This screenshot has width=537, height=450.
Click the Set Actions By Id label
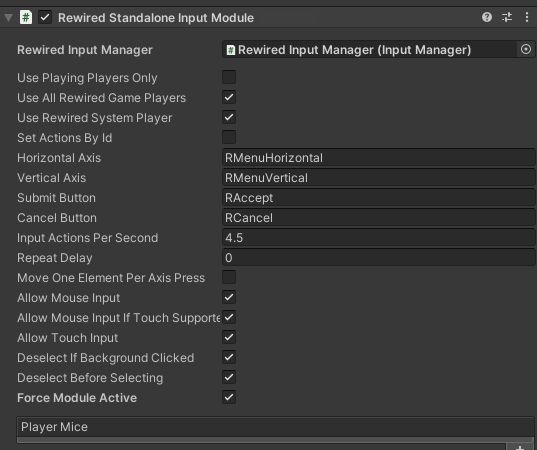pyautogui.click(x=65, y=138)
